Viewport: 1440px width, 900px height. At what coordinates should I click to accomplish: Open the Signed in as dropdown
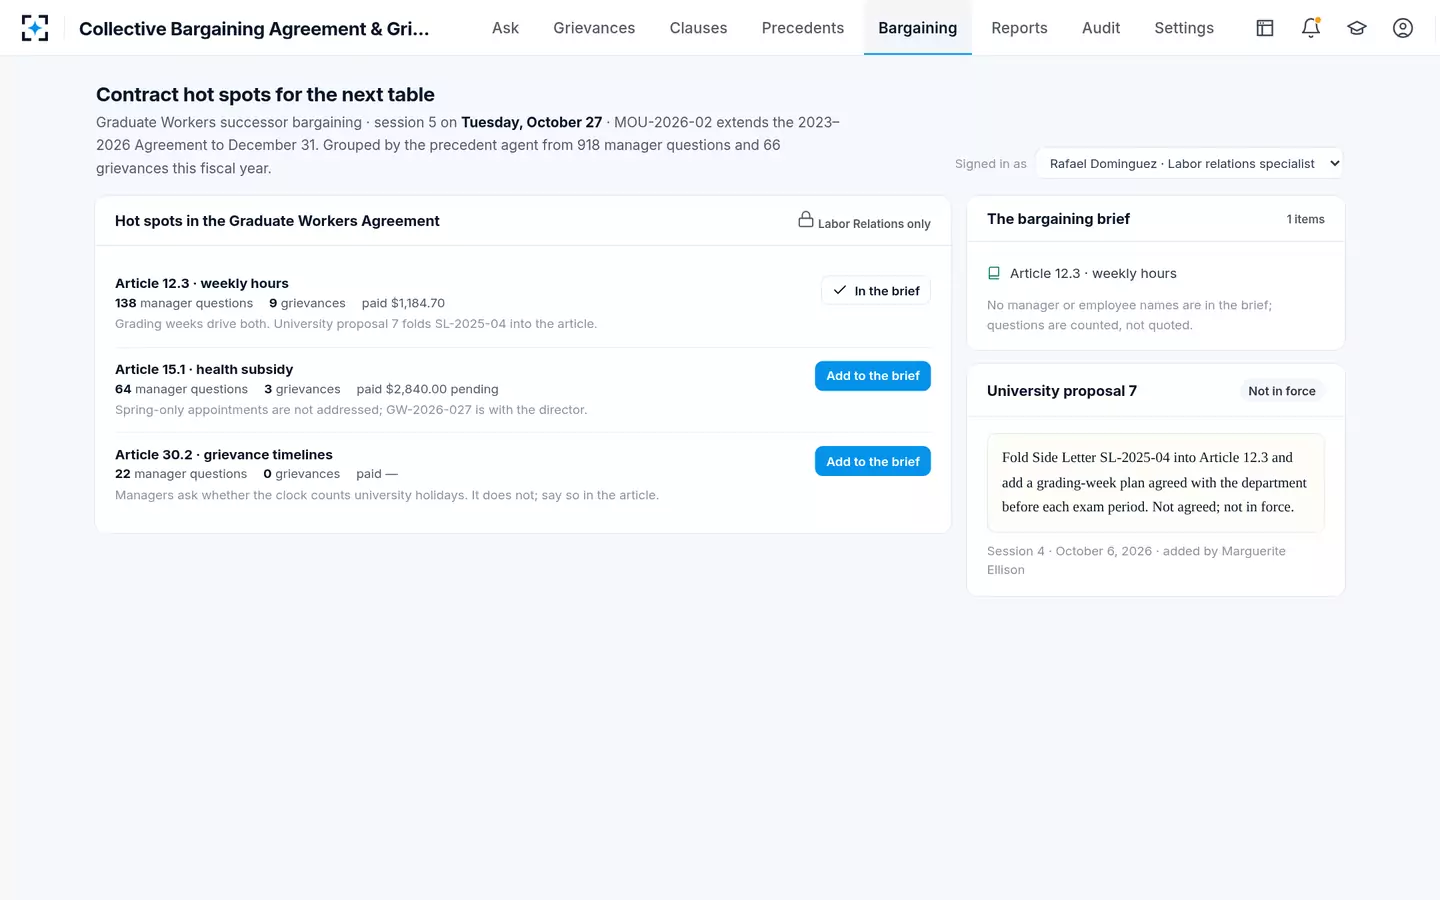point(1189,163)
